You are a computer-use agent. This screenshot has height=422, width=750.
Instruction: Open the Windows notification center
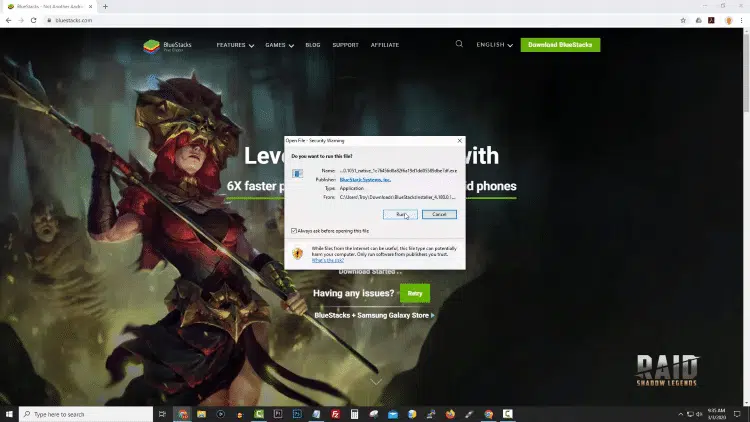pyautogui.click(x=738, y=414)
